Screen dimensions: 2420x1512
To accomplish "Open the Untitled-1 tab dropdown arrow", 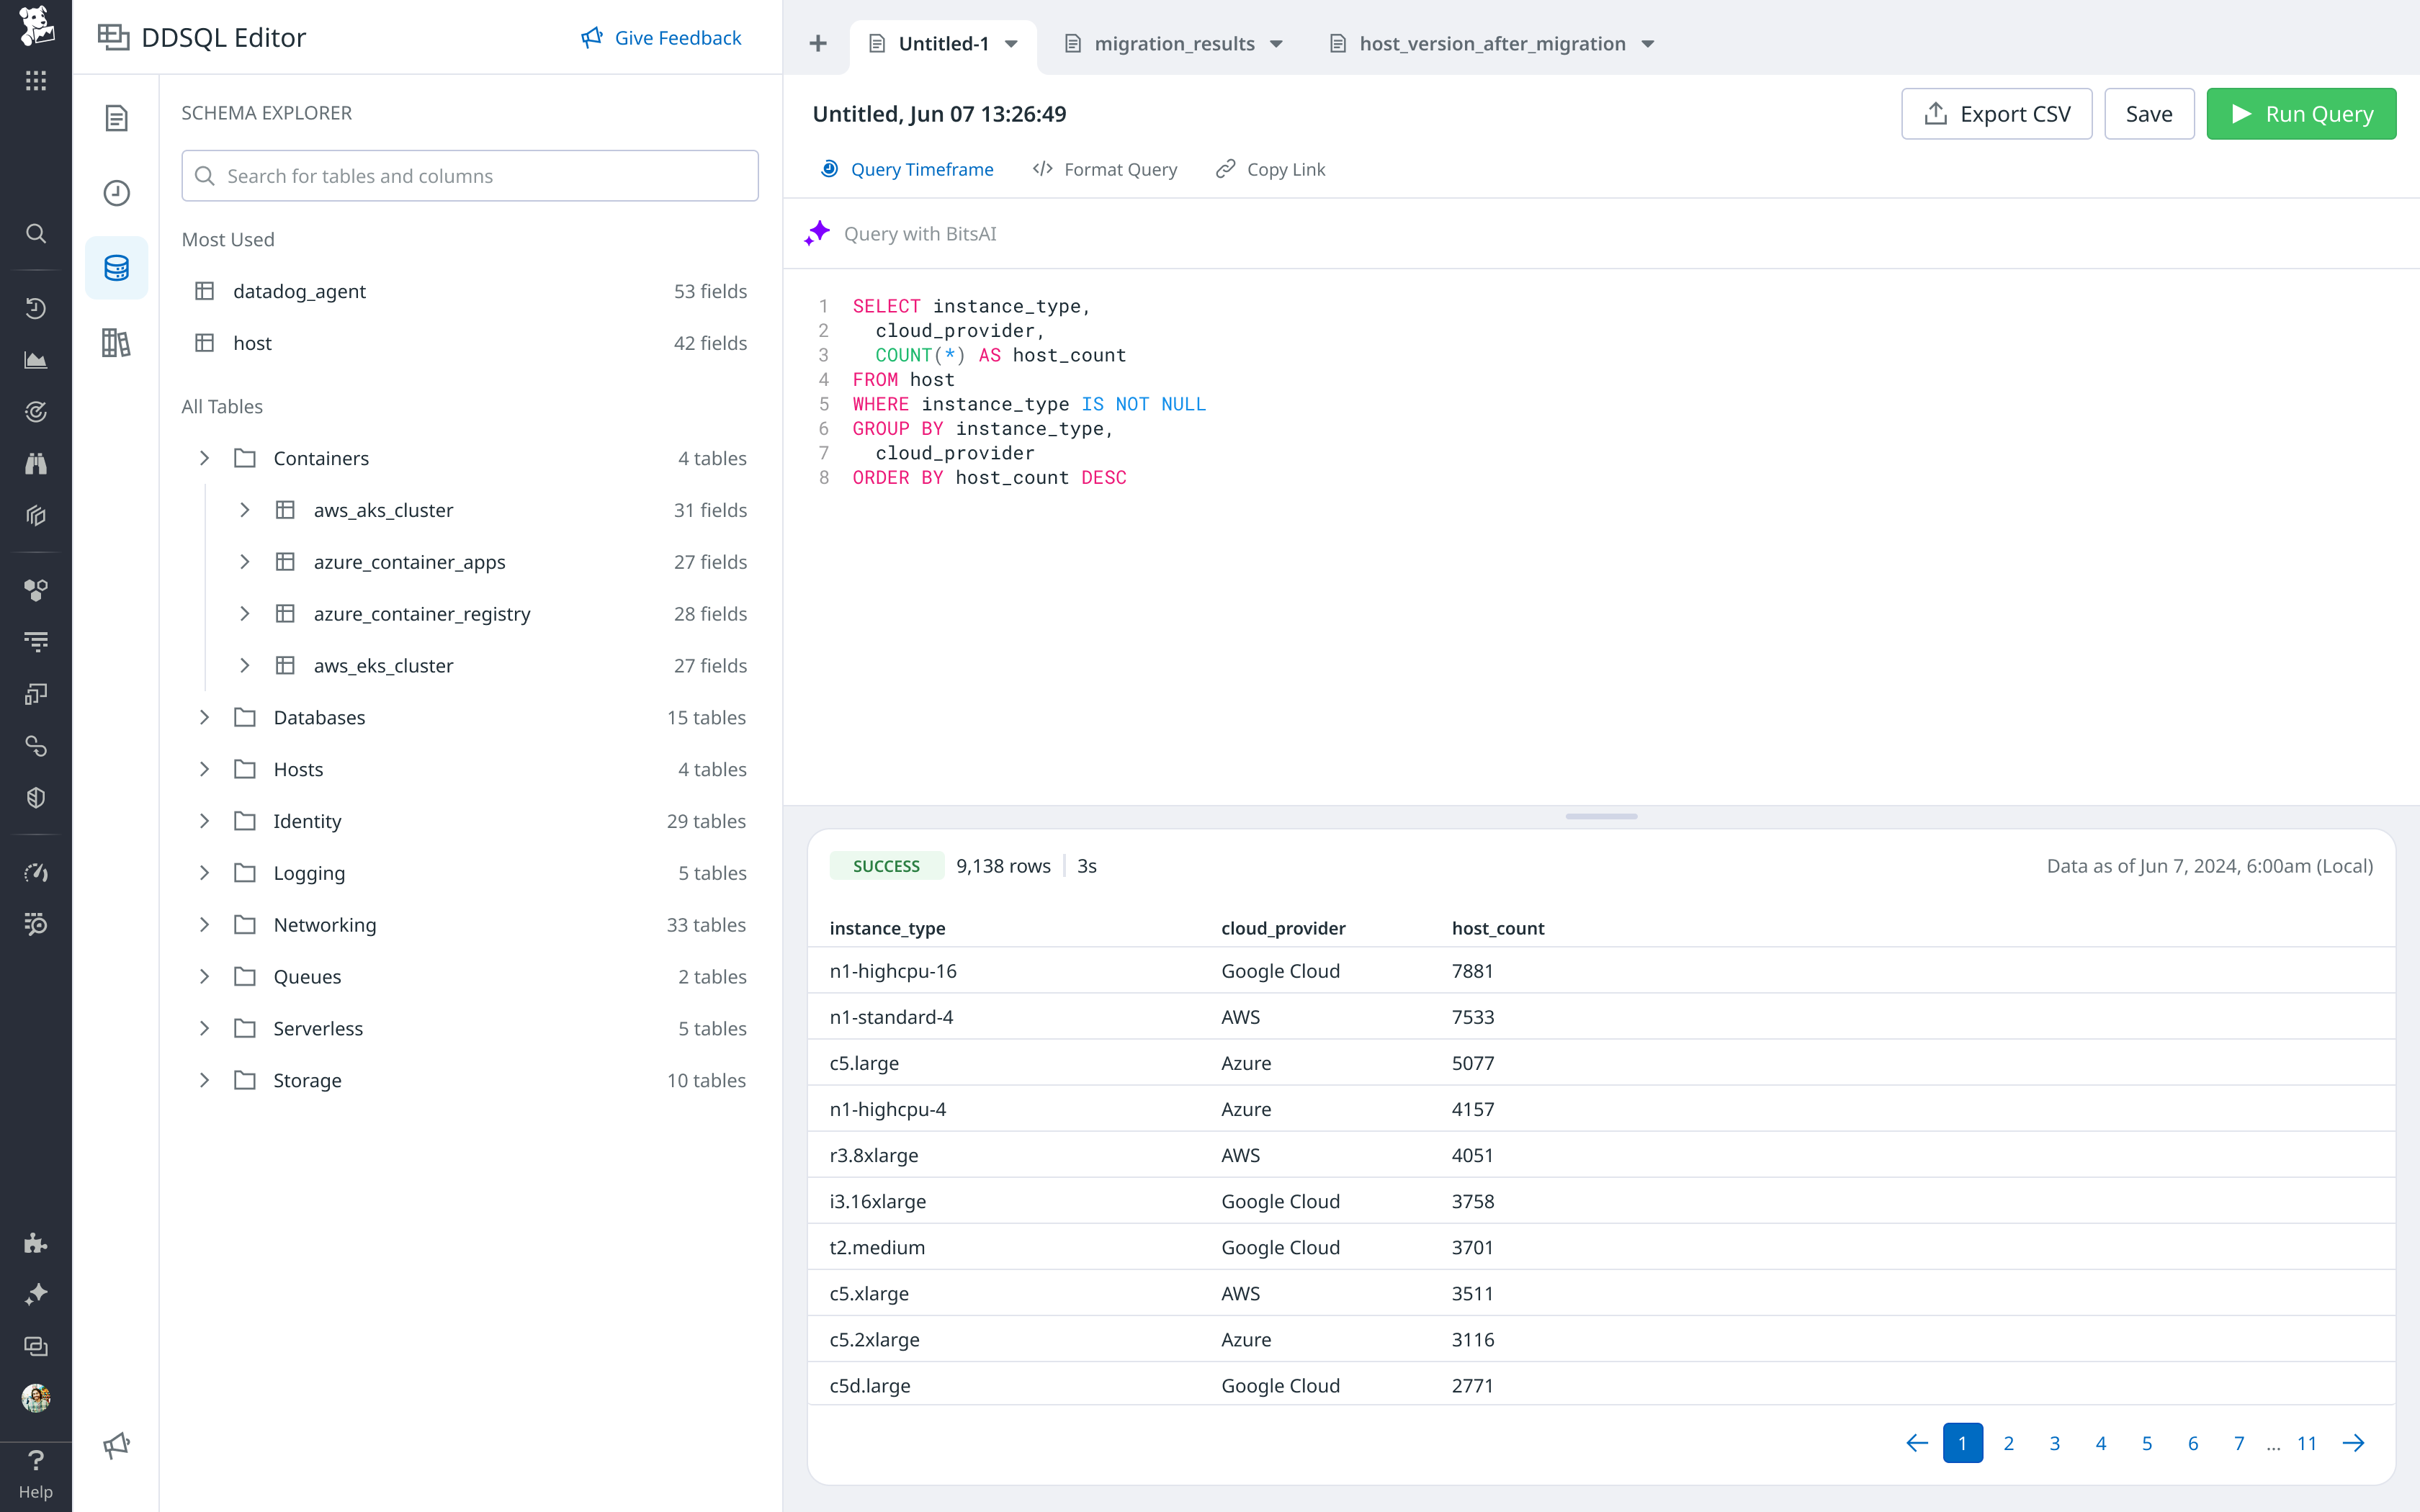I will 1012,44.
